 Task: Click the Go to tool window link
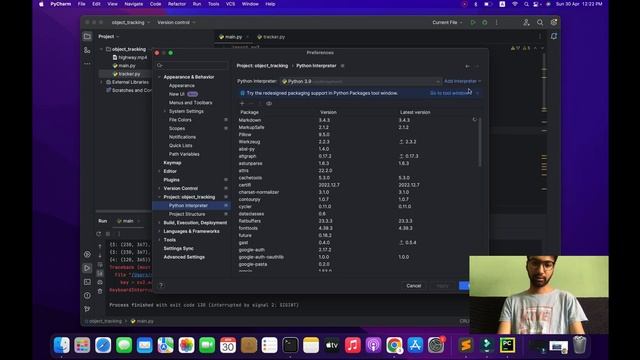click(x=451, y=93)
